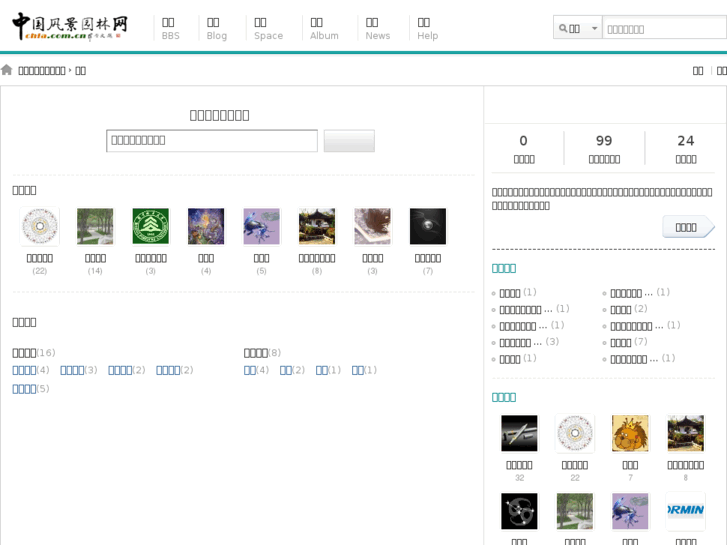Open the BBS navigation item
Image resolution: width=727 pixels, height=545 pixels.
tap(170, 28)
